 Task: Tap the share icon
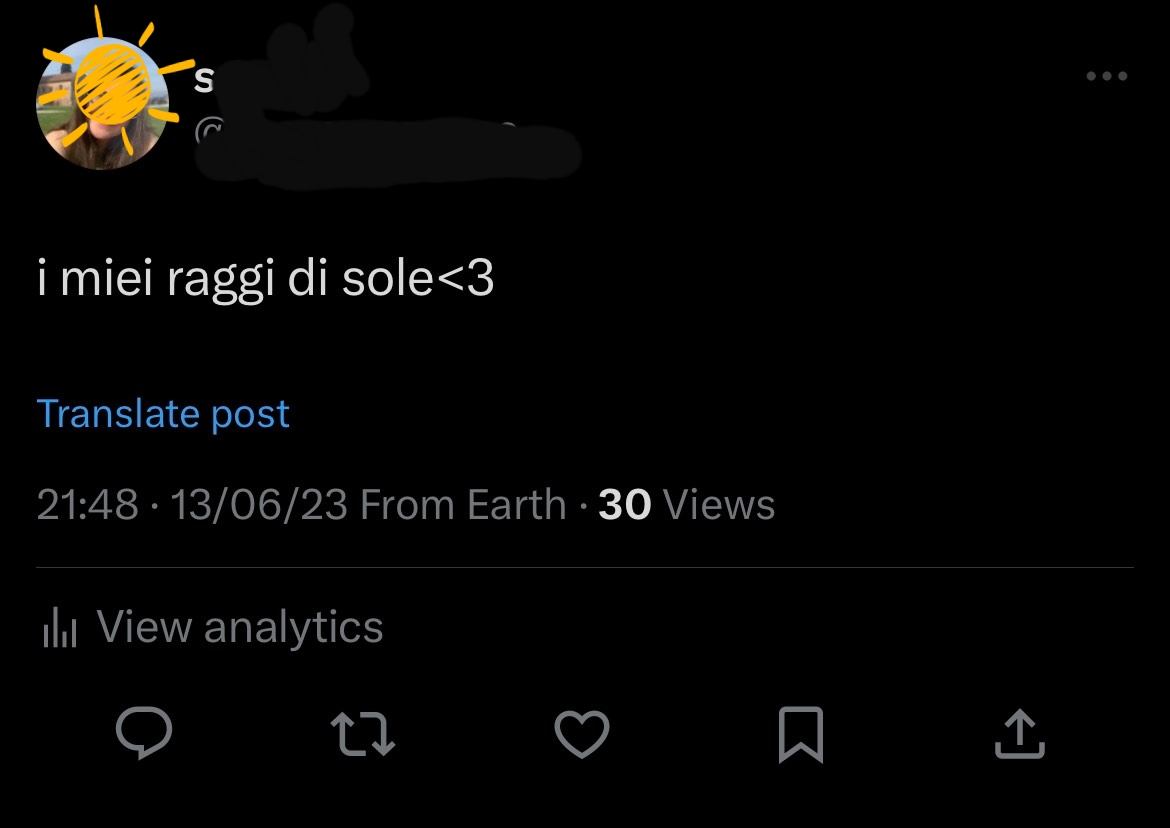click(1019, 735)
